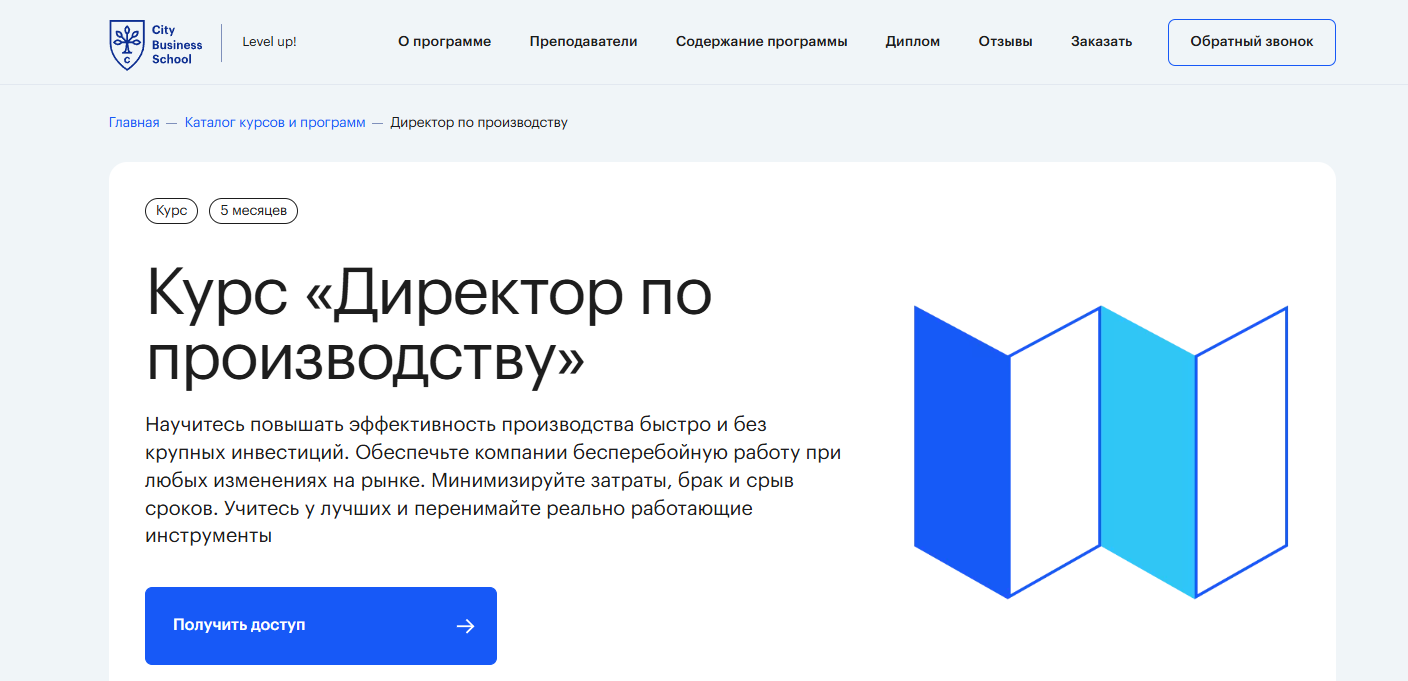Click the right arrow icon in Получить доступ
The width and height of the screenshot is (1408, 681).
click(x=465, y=626)
